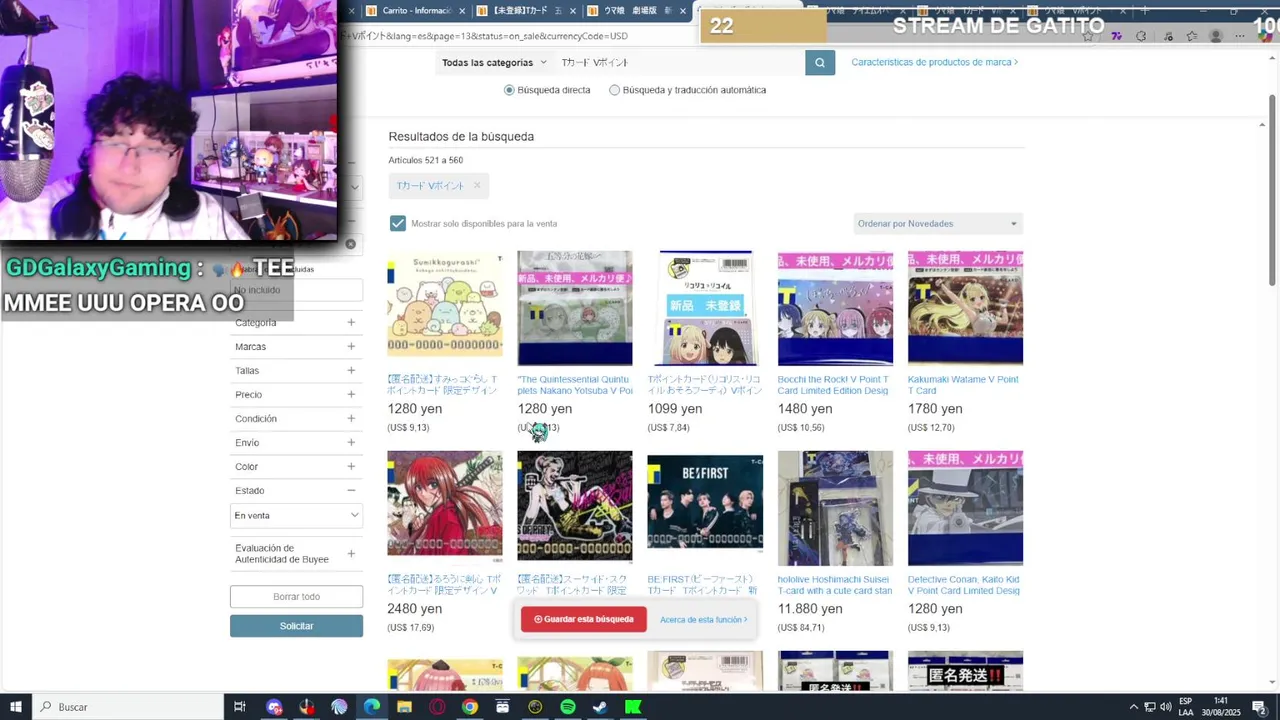Open the Quintessential Quintuplets Nakano Yotsuba link
Image resolution: width=1280 pixels, height=720 pixels.
click(575, 385)
